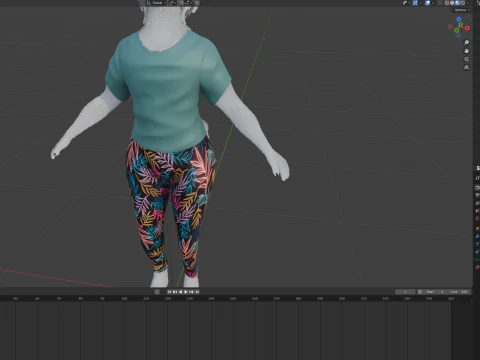This screenshot has width=480, height=360.
Task: Toggle the auto keying record button
Action: click(x=157, y=292)
